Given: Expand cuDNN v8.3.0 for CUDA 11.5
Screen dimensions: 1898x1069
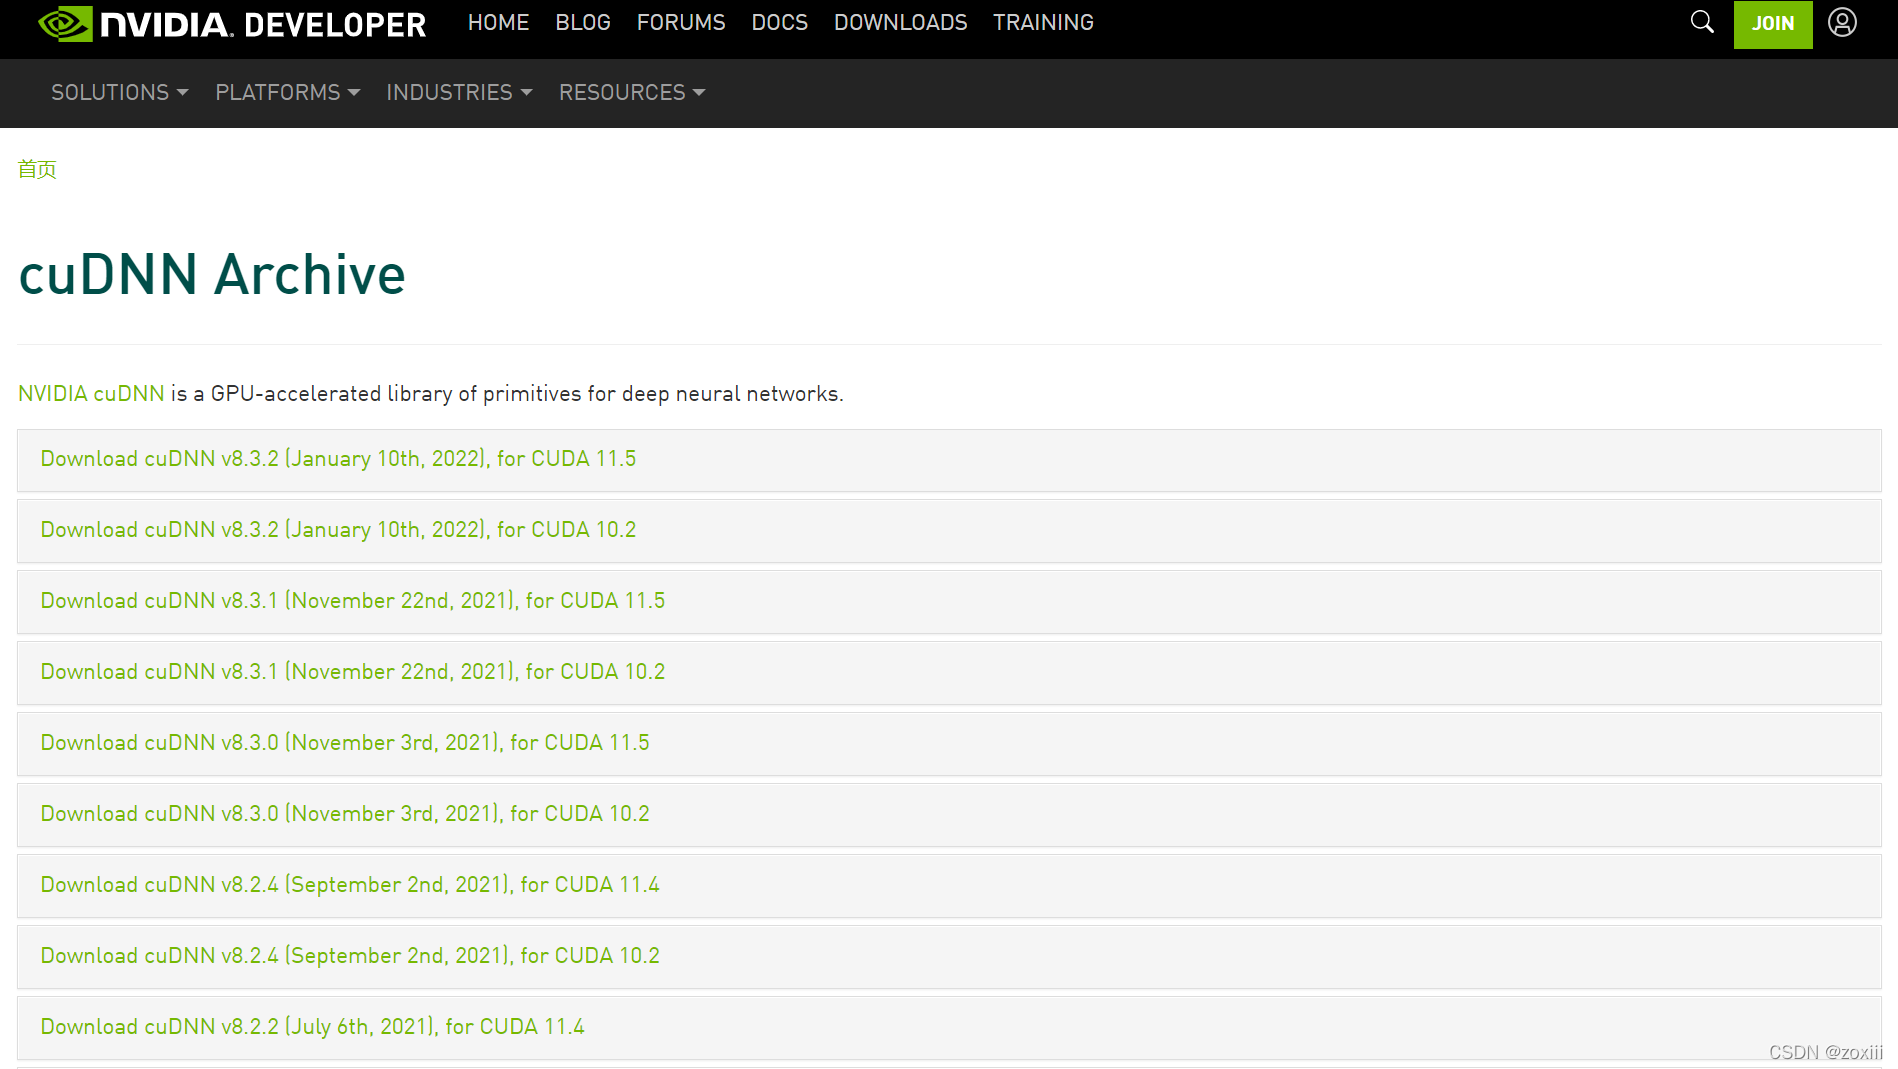Looking at the screenshot, I should tap(949, 744).
